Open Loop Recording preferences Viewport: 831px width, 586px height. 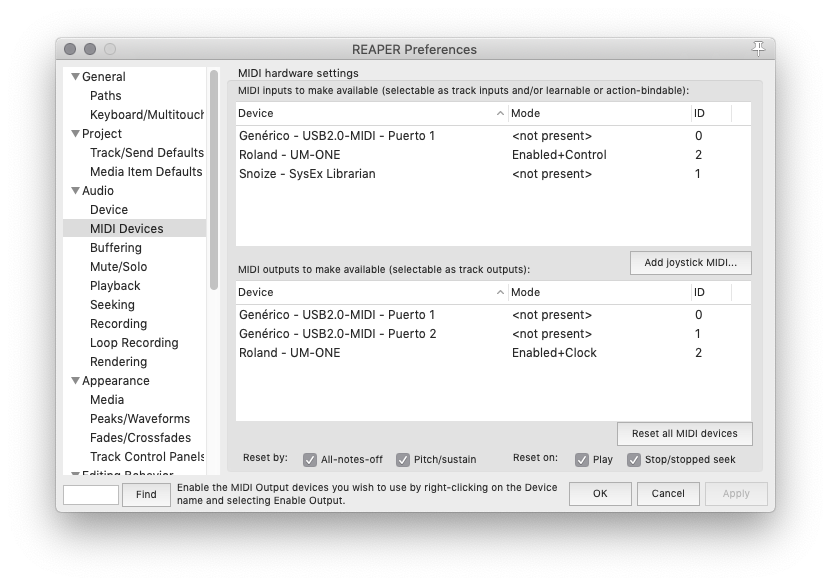click(134, 343)
